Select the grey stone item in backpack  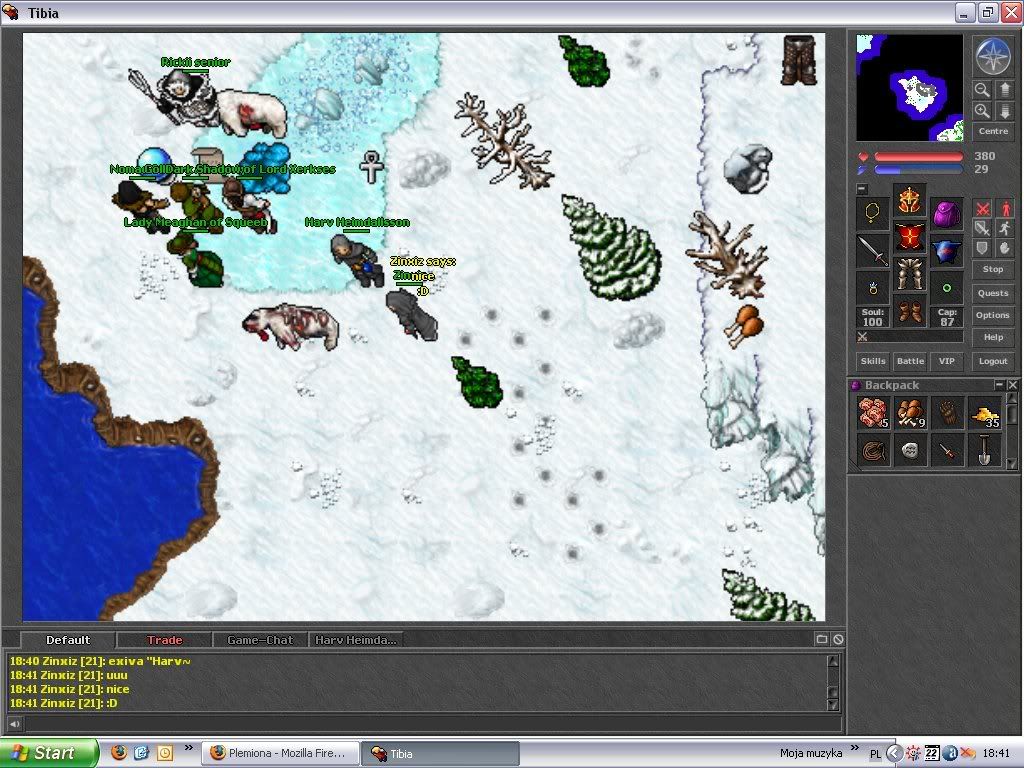coord(910,451)
